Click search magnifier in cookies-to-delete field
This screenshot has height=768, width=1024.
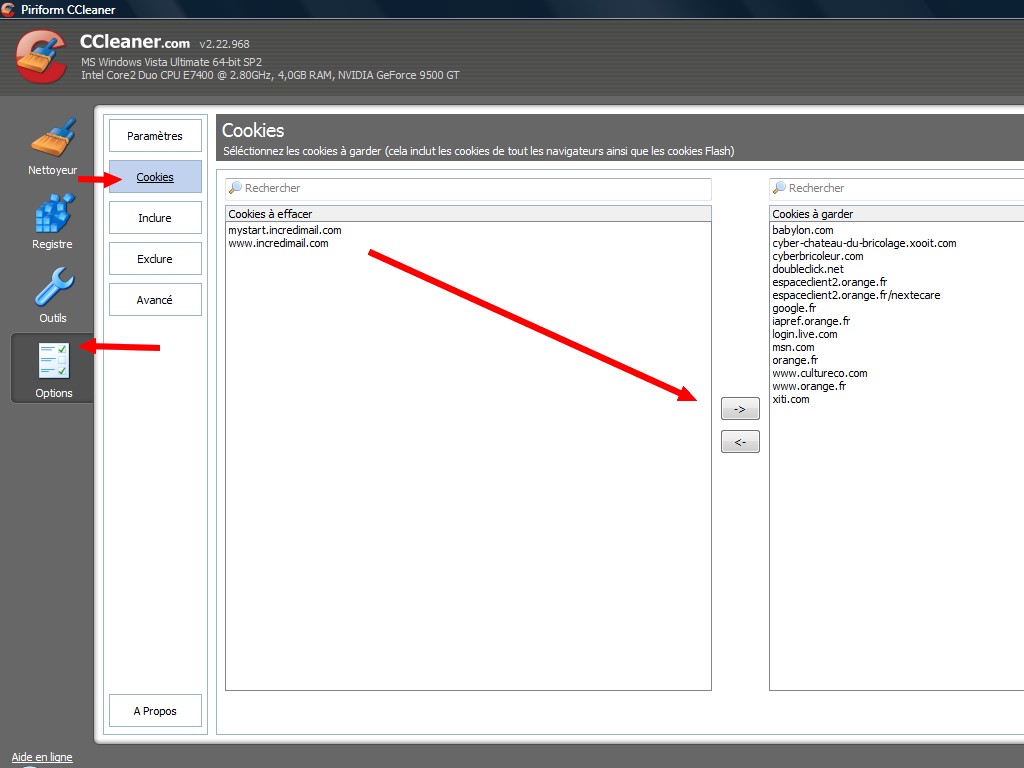pos(235,188)
